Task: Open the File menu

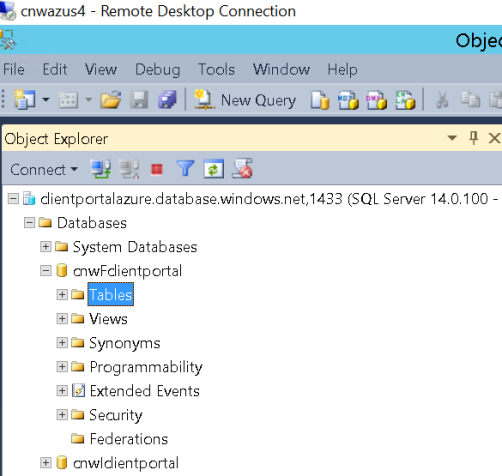Action: (x=14, y=69)
